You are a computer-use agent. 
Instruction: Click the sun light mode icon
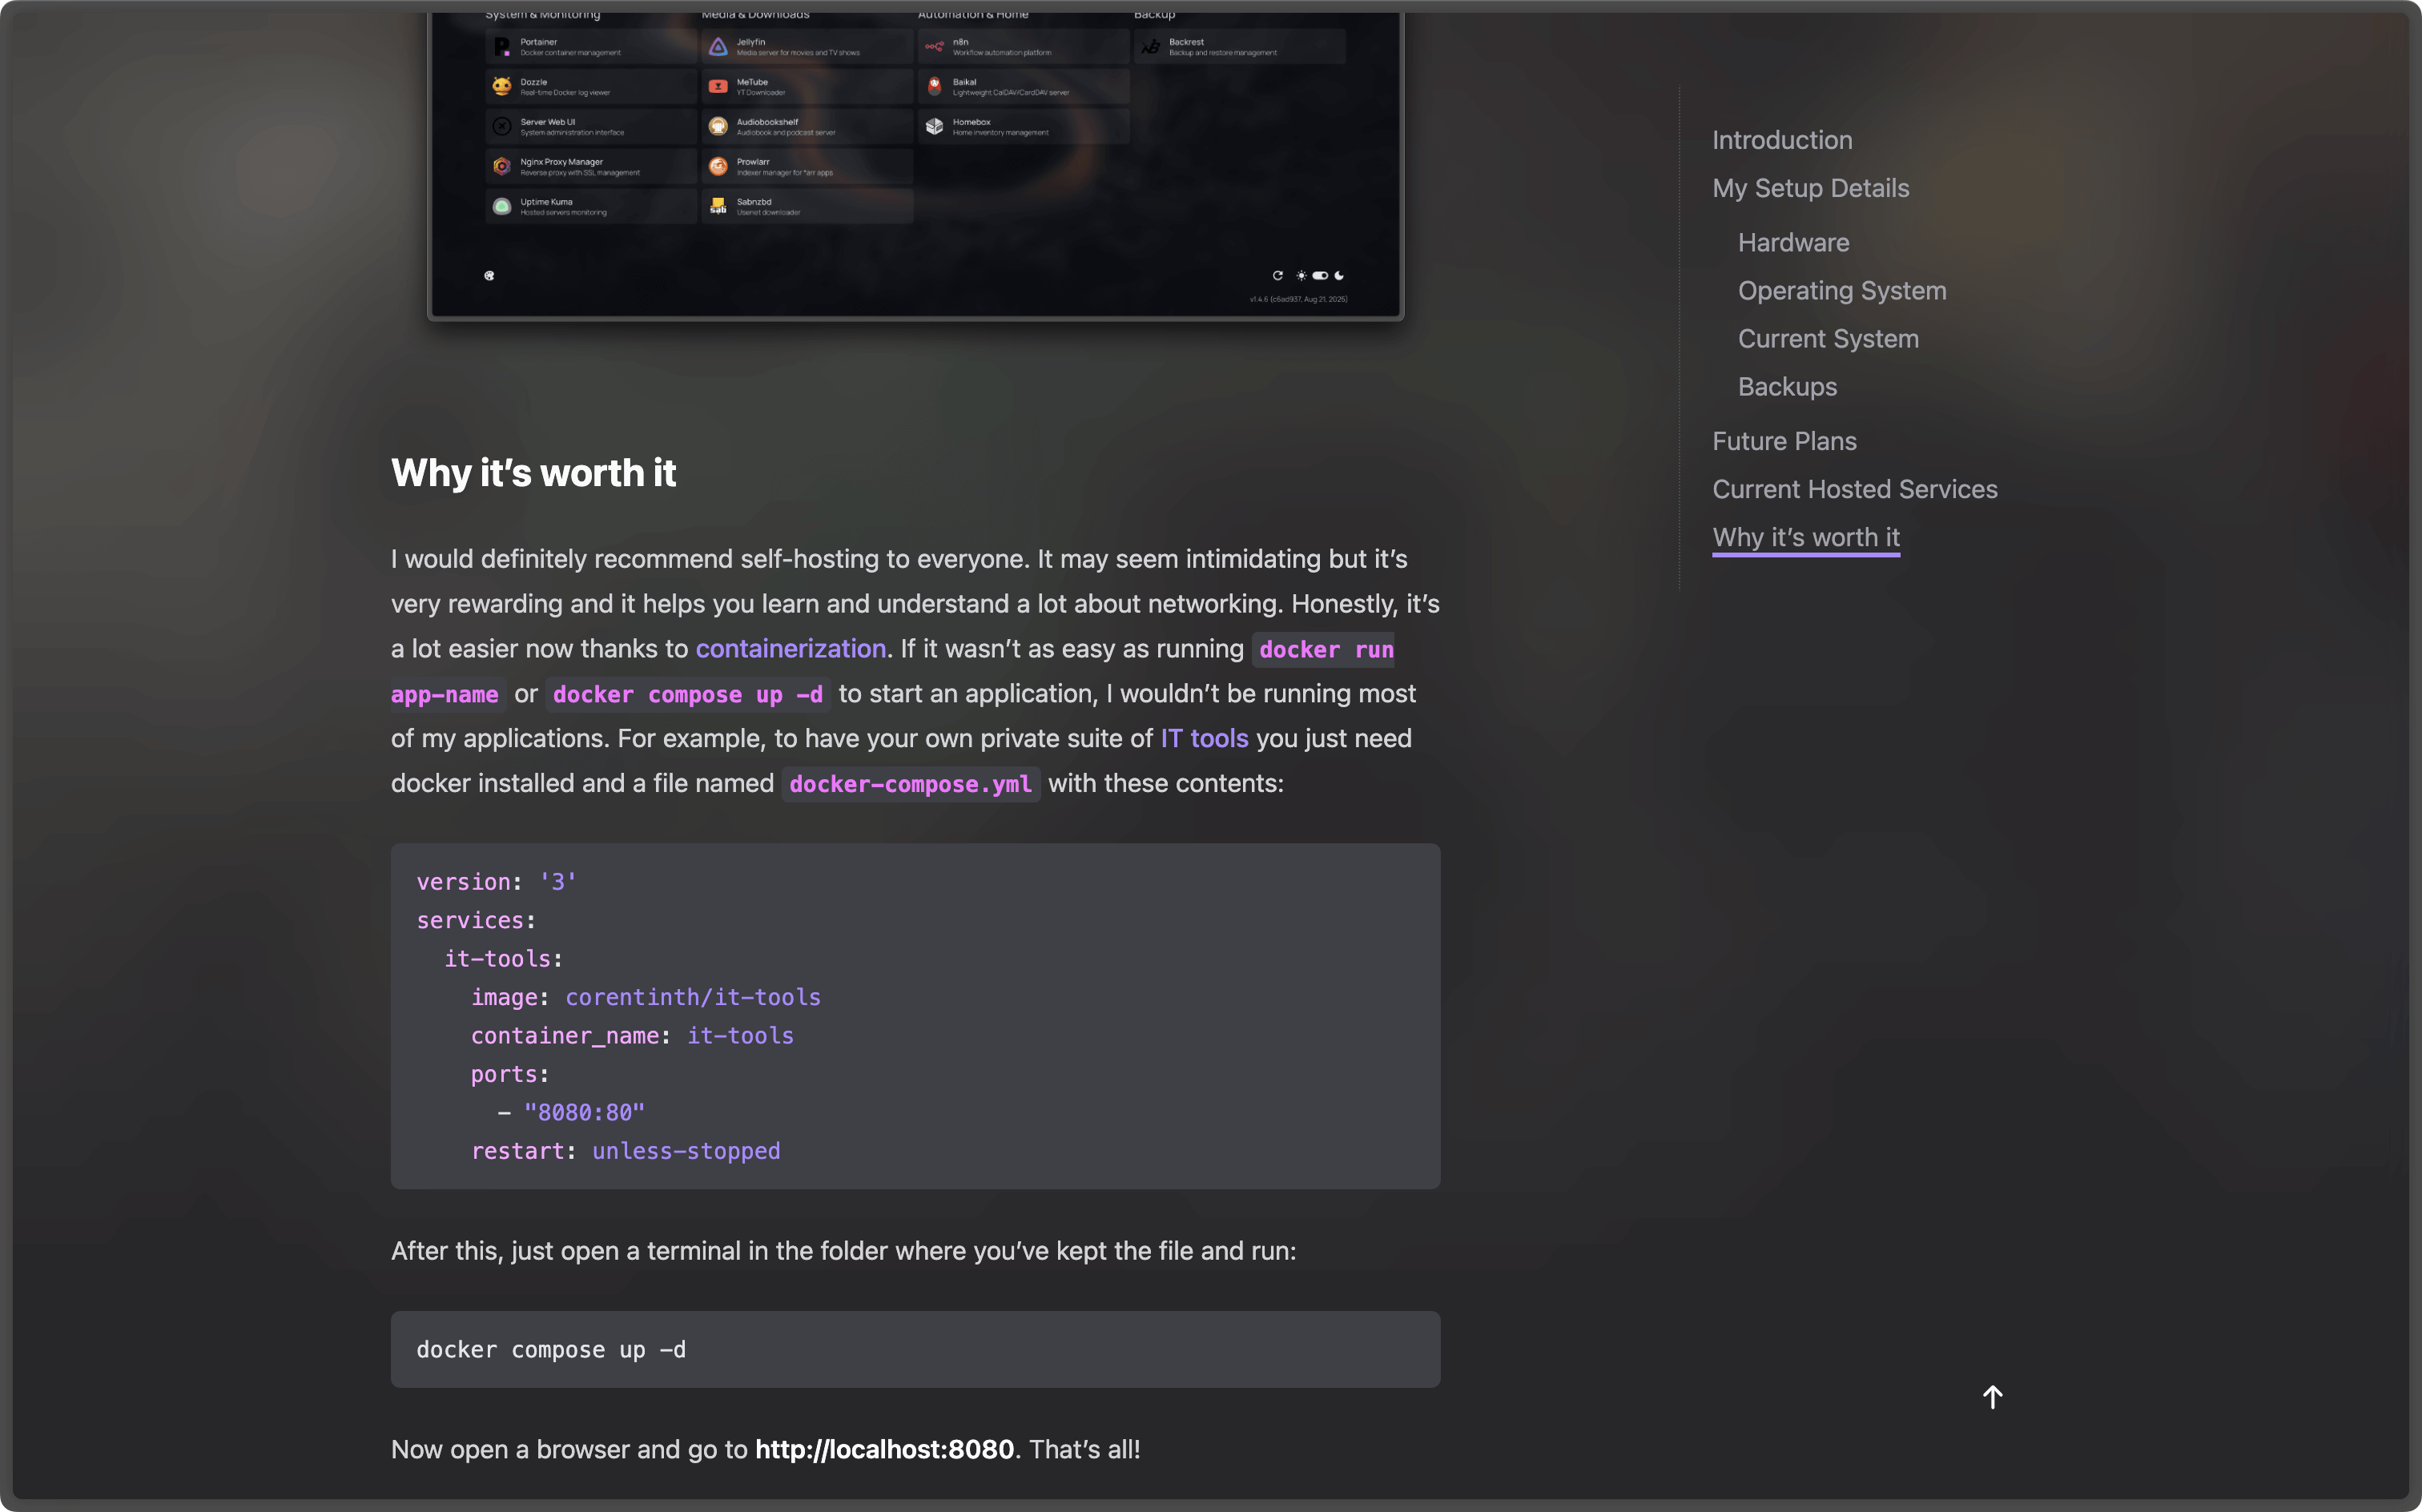point(1301,276)
